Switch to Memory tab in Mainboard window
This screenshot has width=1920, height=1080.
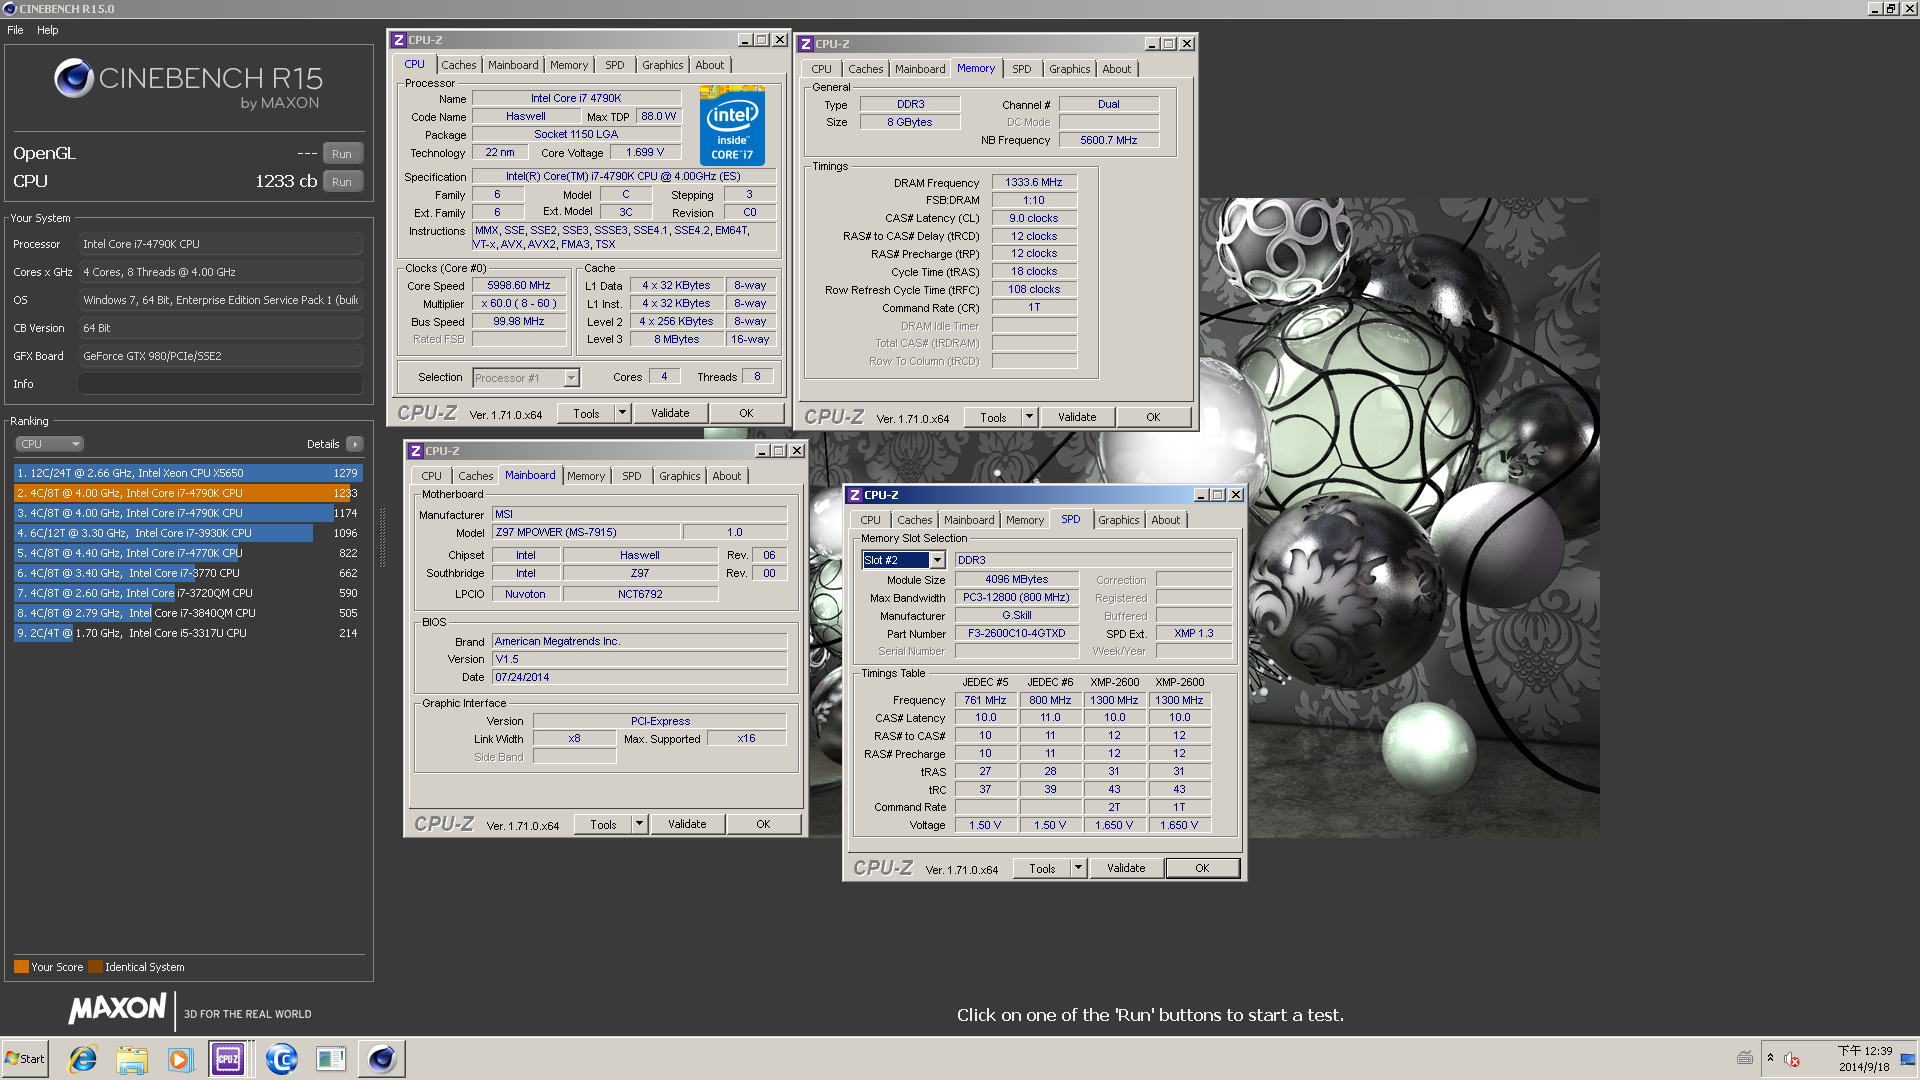point(586,476)
